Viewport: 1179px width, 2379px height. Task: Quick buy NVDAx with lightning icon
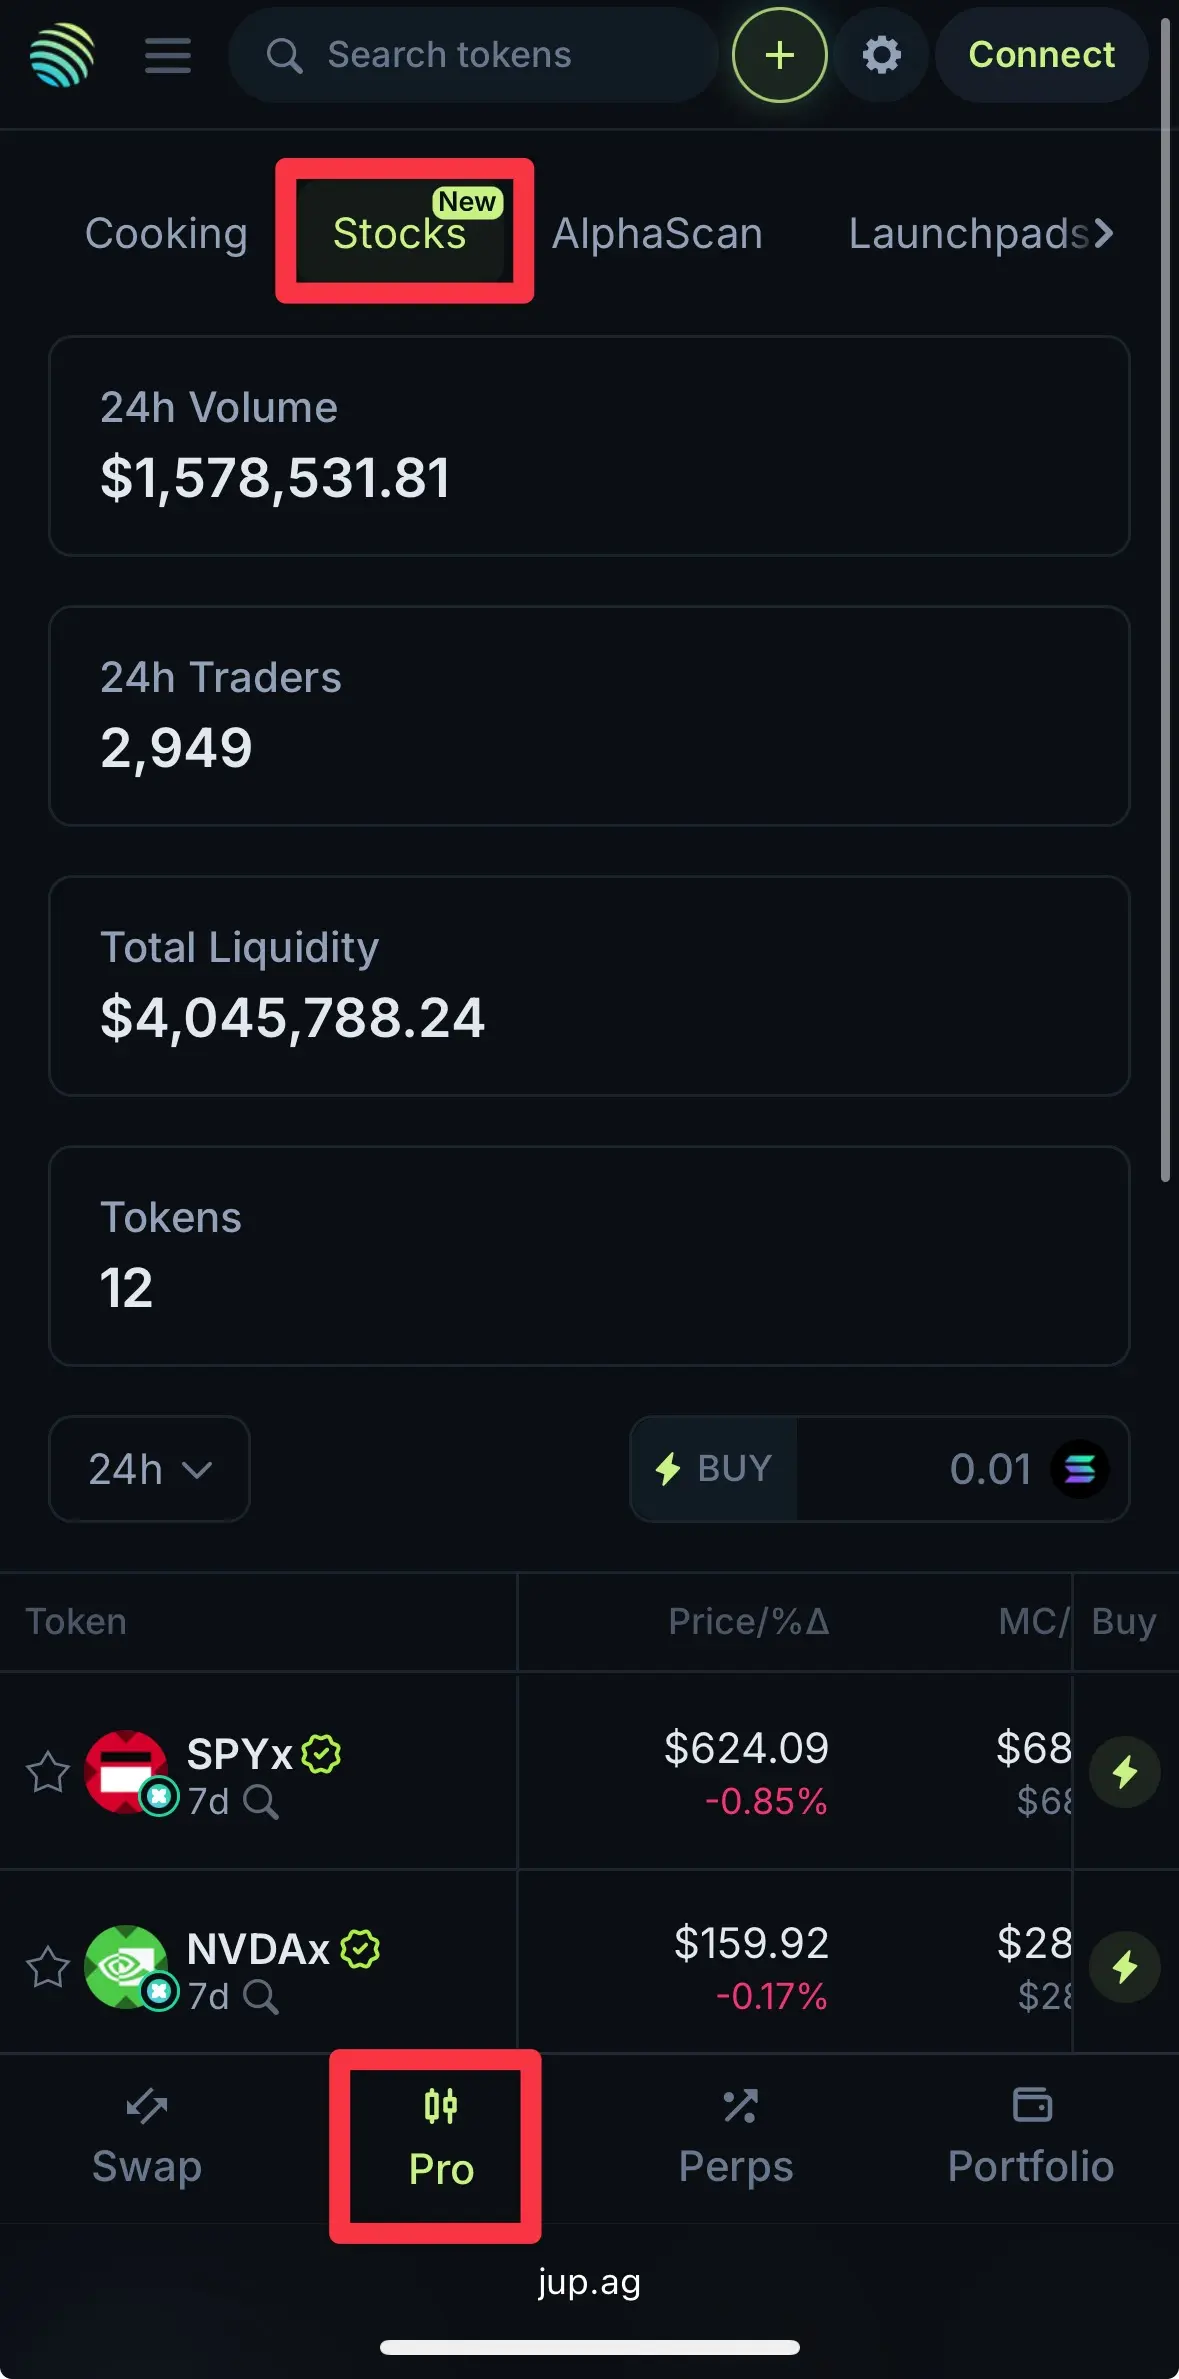click(1125, 1967)
